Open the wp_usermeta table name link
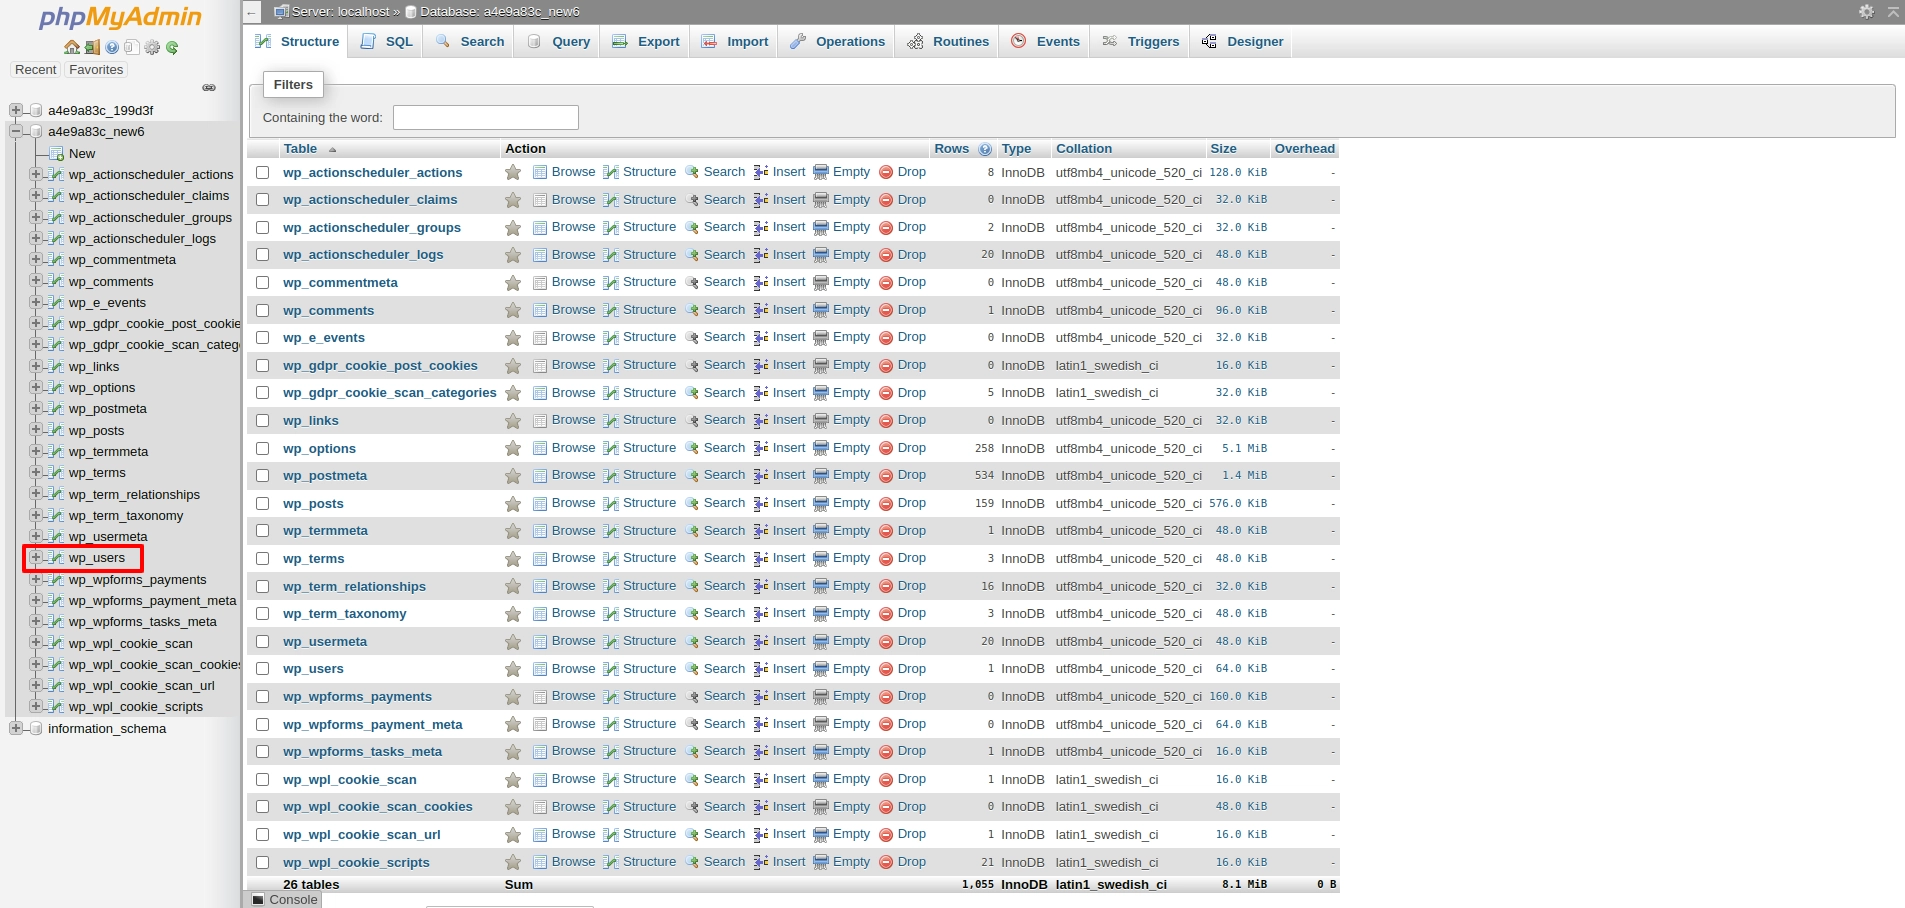The height and width of the screenshot is (908, 1905). point(325,642)
